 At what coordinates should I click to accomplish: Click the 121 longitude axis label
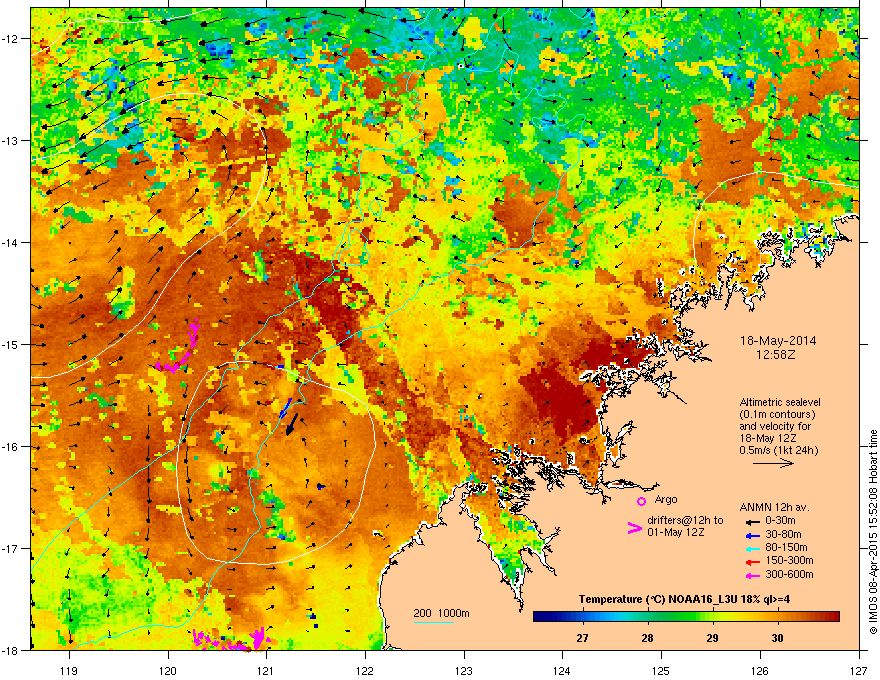267,670
